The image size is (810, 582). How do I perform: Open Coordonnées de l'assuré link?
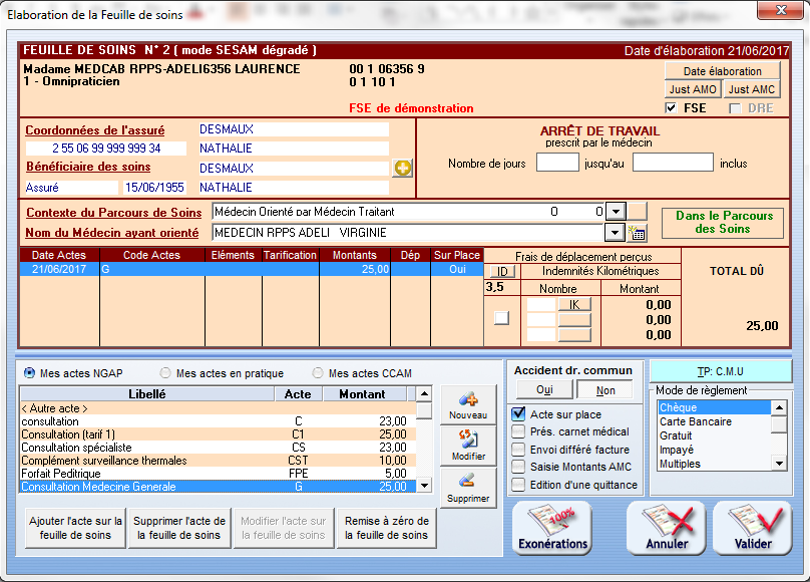(95, 130)
